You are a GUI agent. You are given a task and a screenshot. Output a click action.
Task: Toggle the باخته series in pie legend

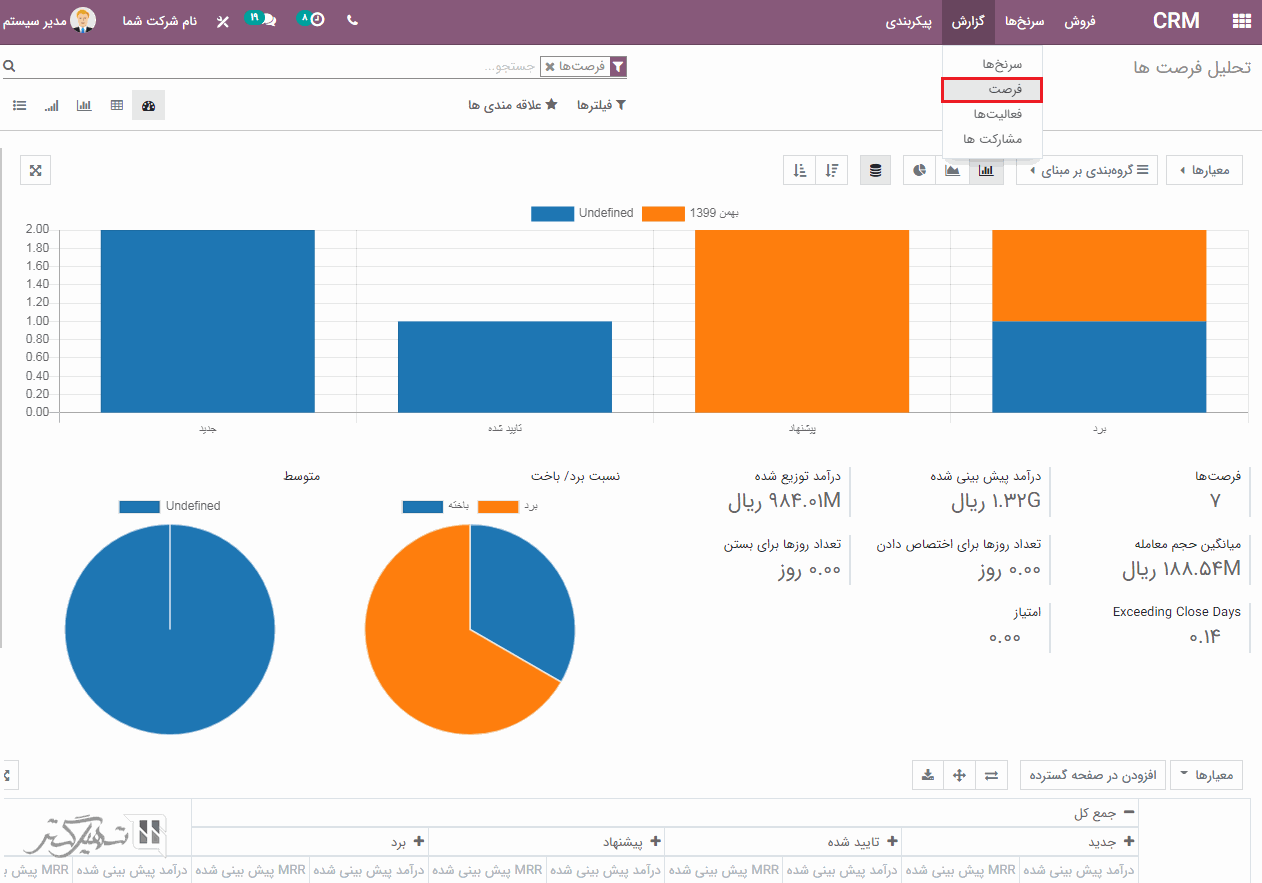[422, 506]
